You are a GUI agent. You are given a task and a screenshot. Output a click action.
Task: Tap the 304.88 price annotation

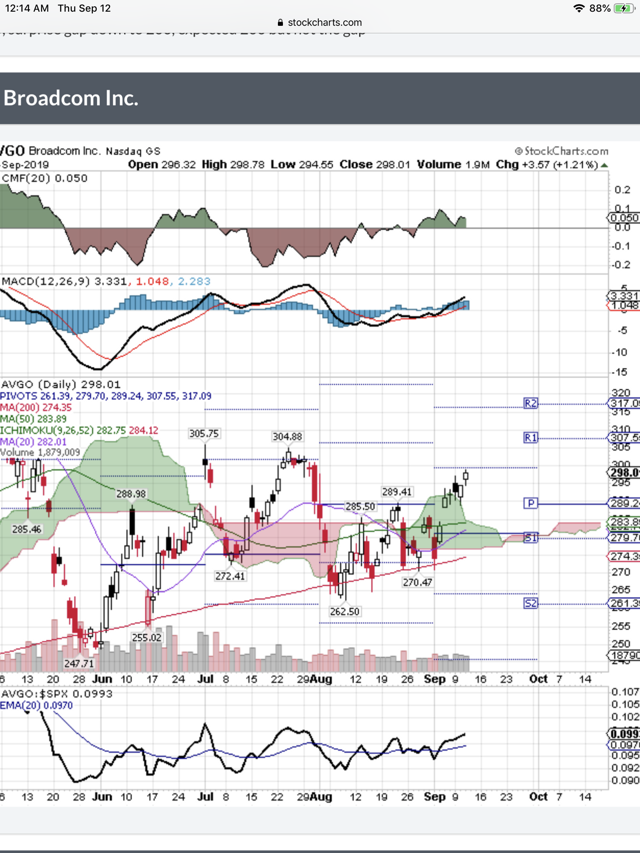tap(287, 437)
